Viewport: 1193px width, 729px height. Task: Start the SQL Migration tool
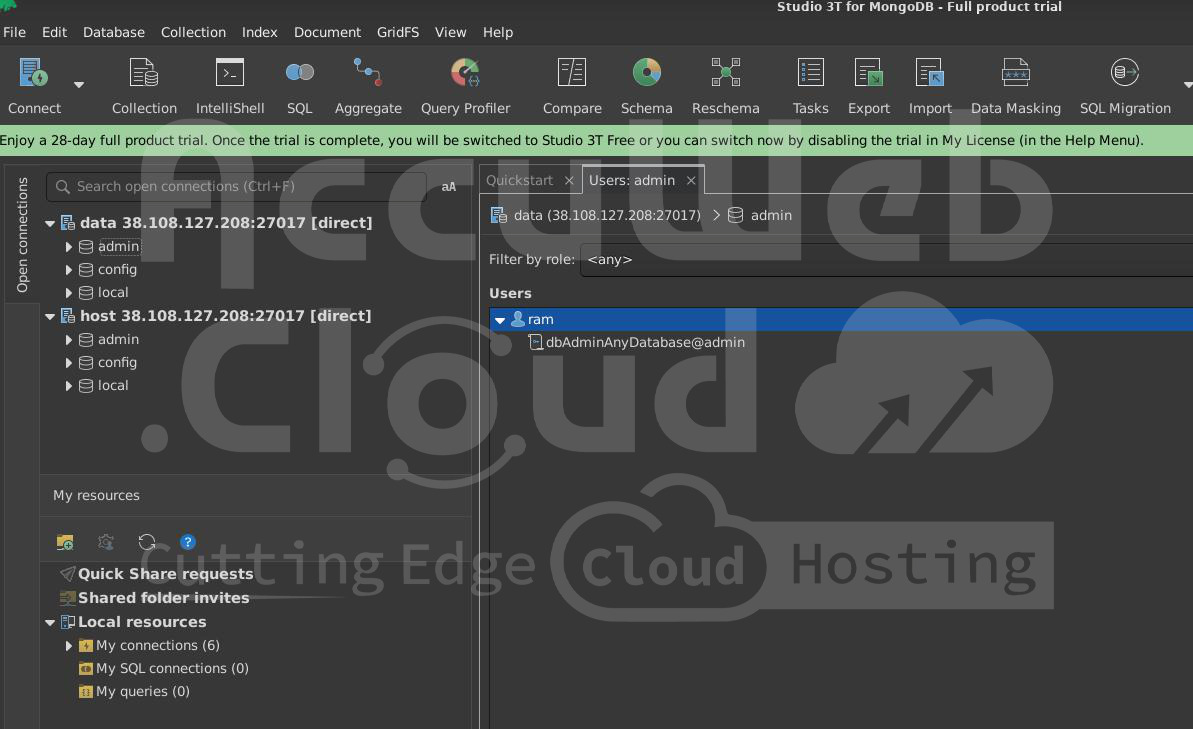coord(1125,85)
